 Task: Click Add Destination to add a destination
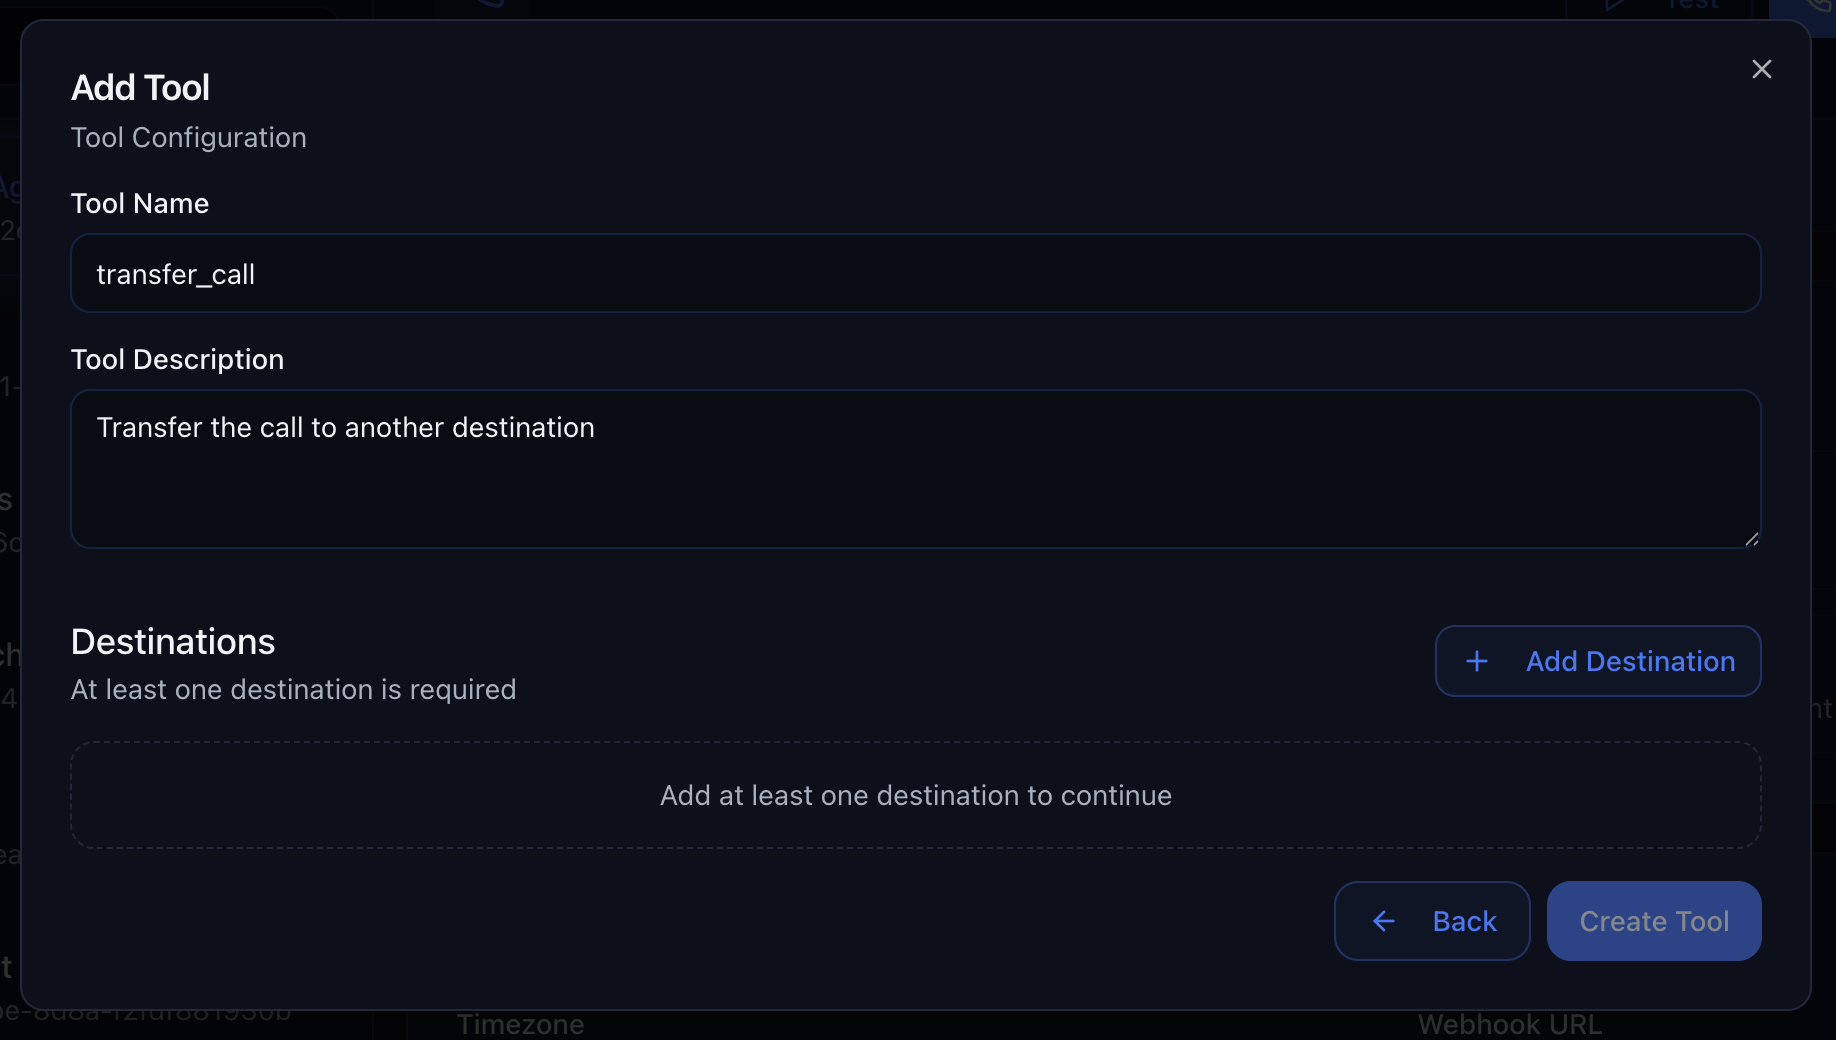[1597, 661]
